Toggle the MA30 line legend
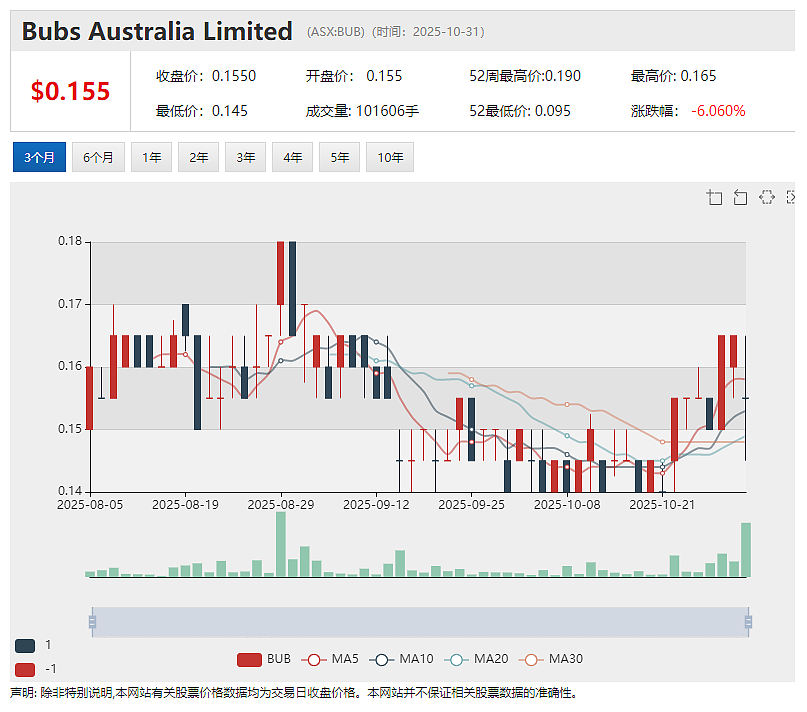This screenshot has height=712, width=807. coord(551,659)
